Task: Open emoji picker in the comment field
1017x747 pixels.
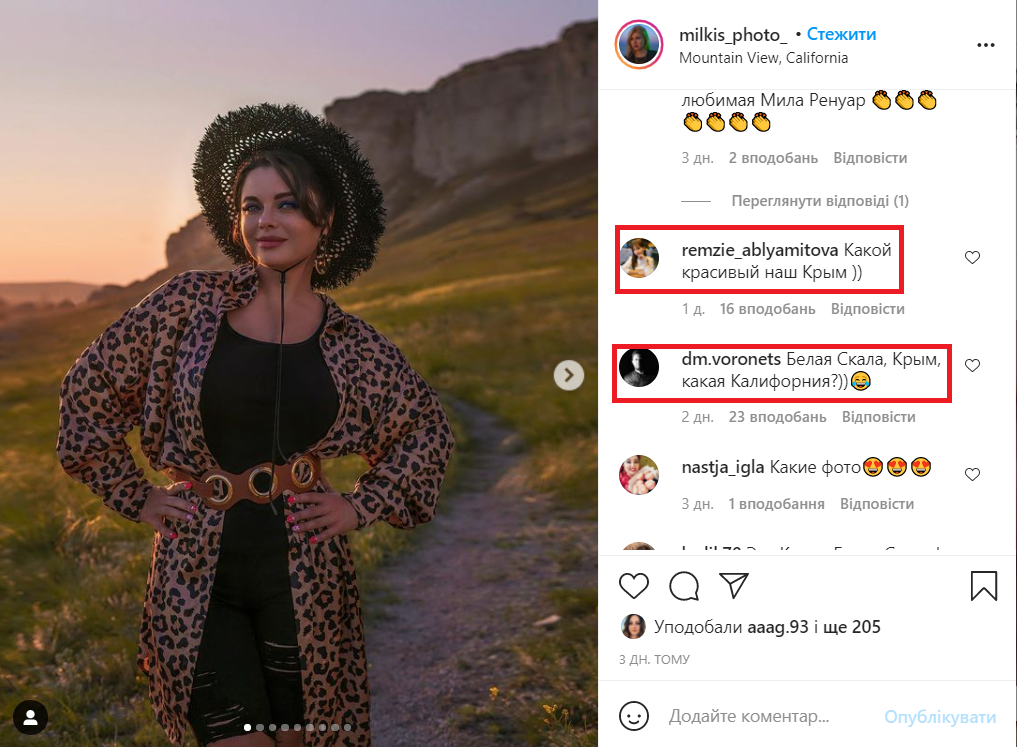Action: click(634, 717)
